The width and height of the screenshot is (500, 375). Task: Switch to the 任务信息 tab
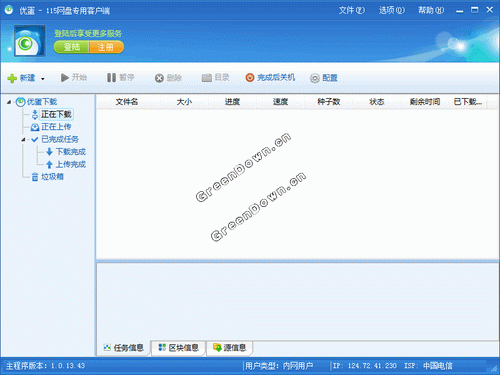click(124, 348)
